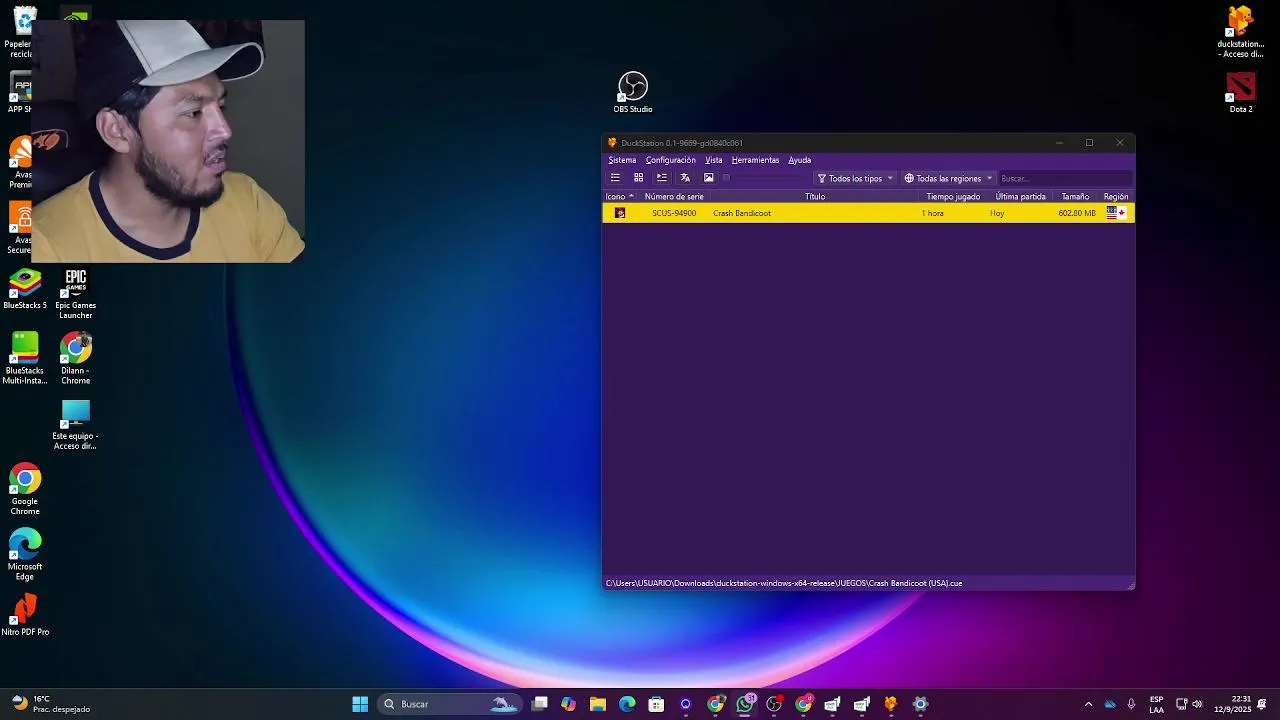Click the 'Hoy' last played cell
Viewport: 1280px width, 720px height.
(x=997, y=213)
